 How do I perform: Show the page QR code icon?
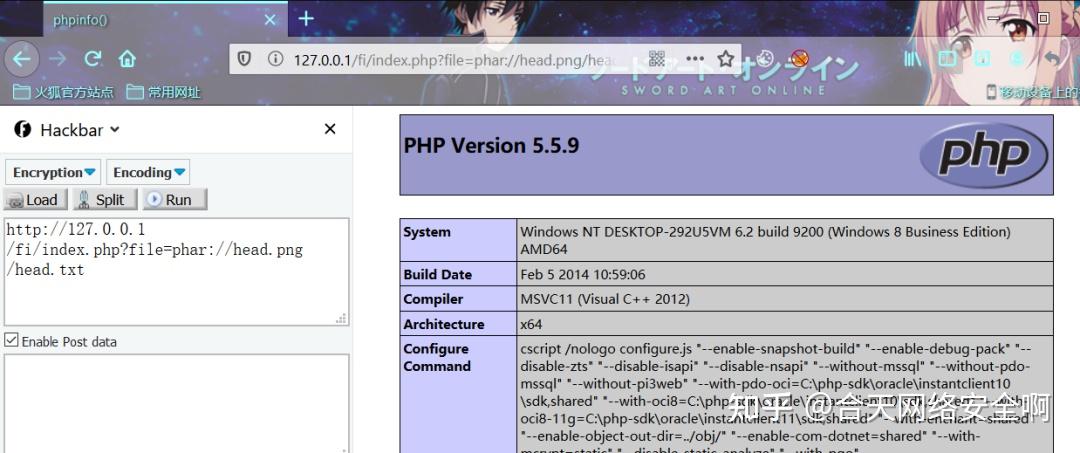coord(657,59)
